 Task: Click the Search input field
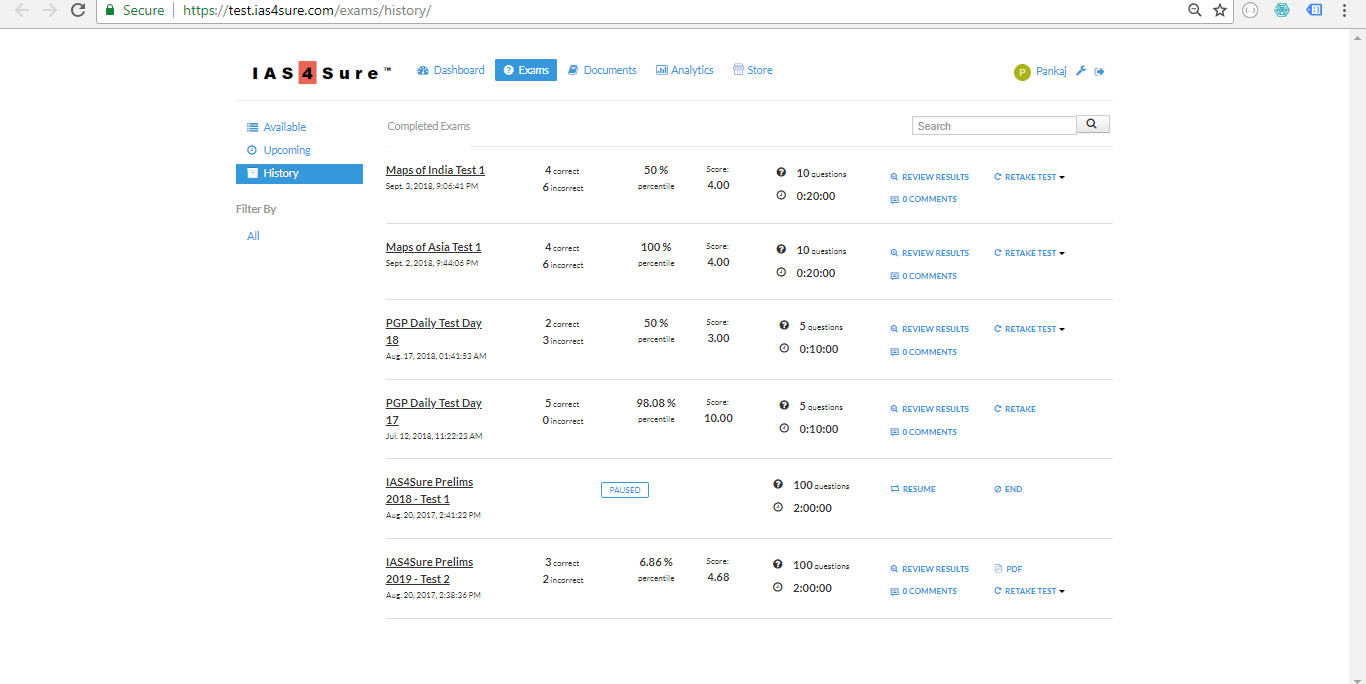tap(994, 126)
